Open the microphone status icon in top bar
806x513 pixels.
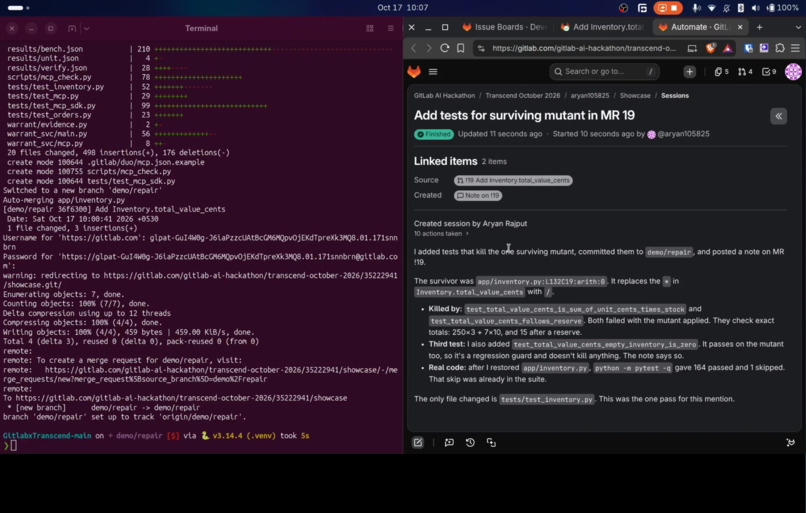tap(696, 8)
